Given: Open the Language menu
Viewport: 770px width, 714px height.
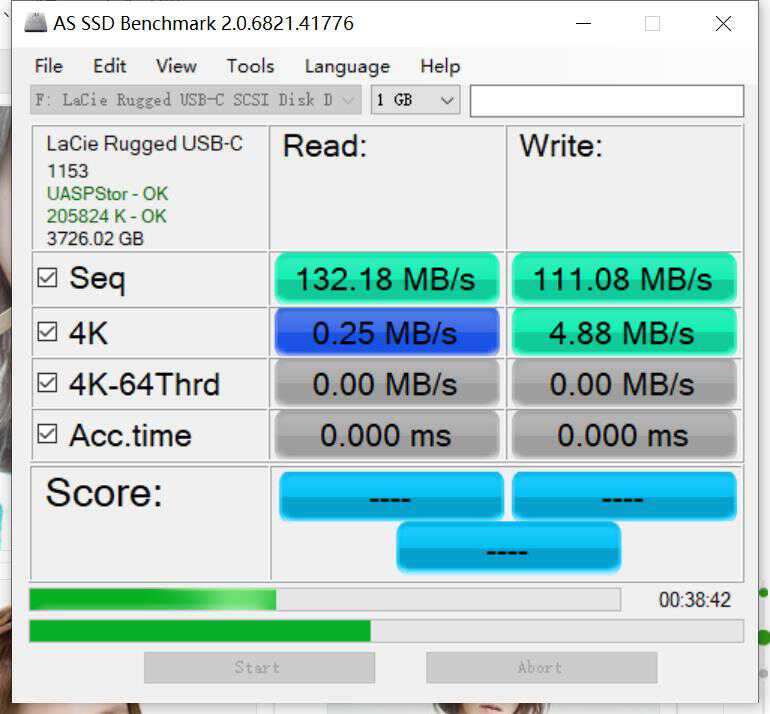Looking at the screenshot, I should (x=347, y=66).
